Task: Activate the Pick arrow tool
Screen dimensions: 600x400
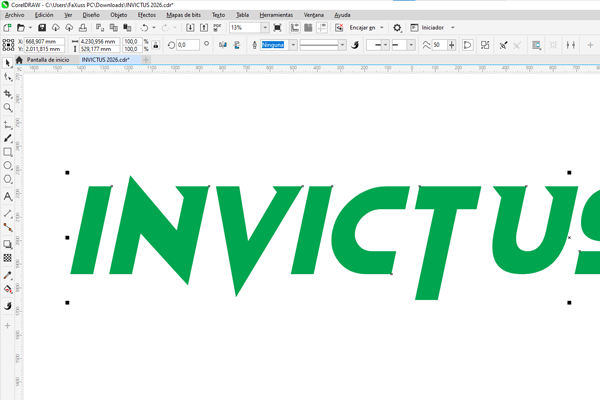Action: click(x=8, y=63)
